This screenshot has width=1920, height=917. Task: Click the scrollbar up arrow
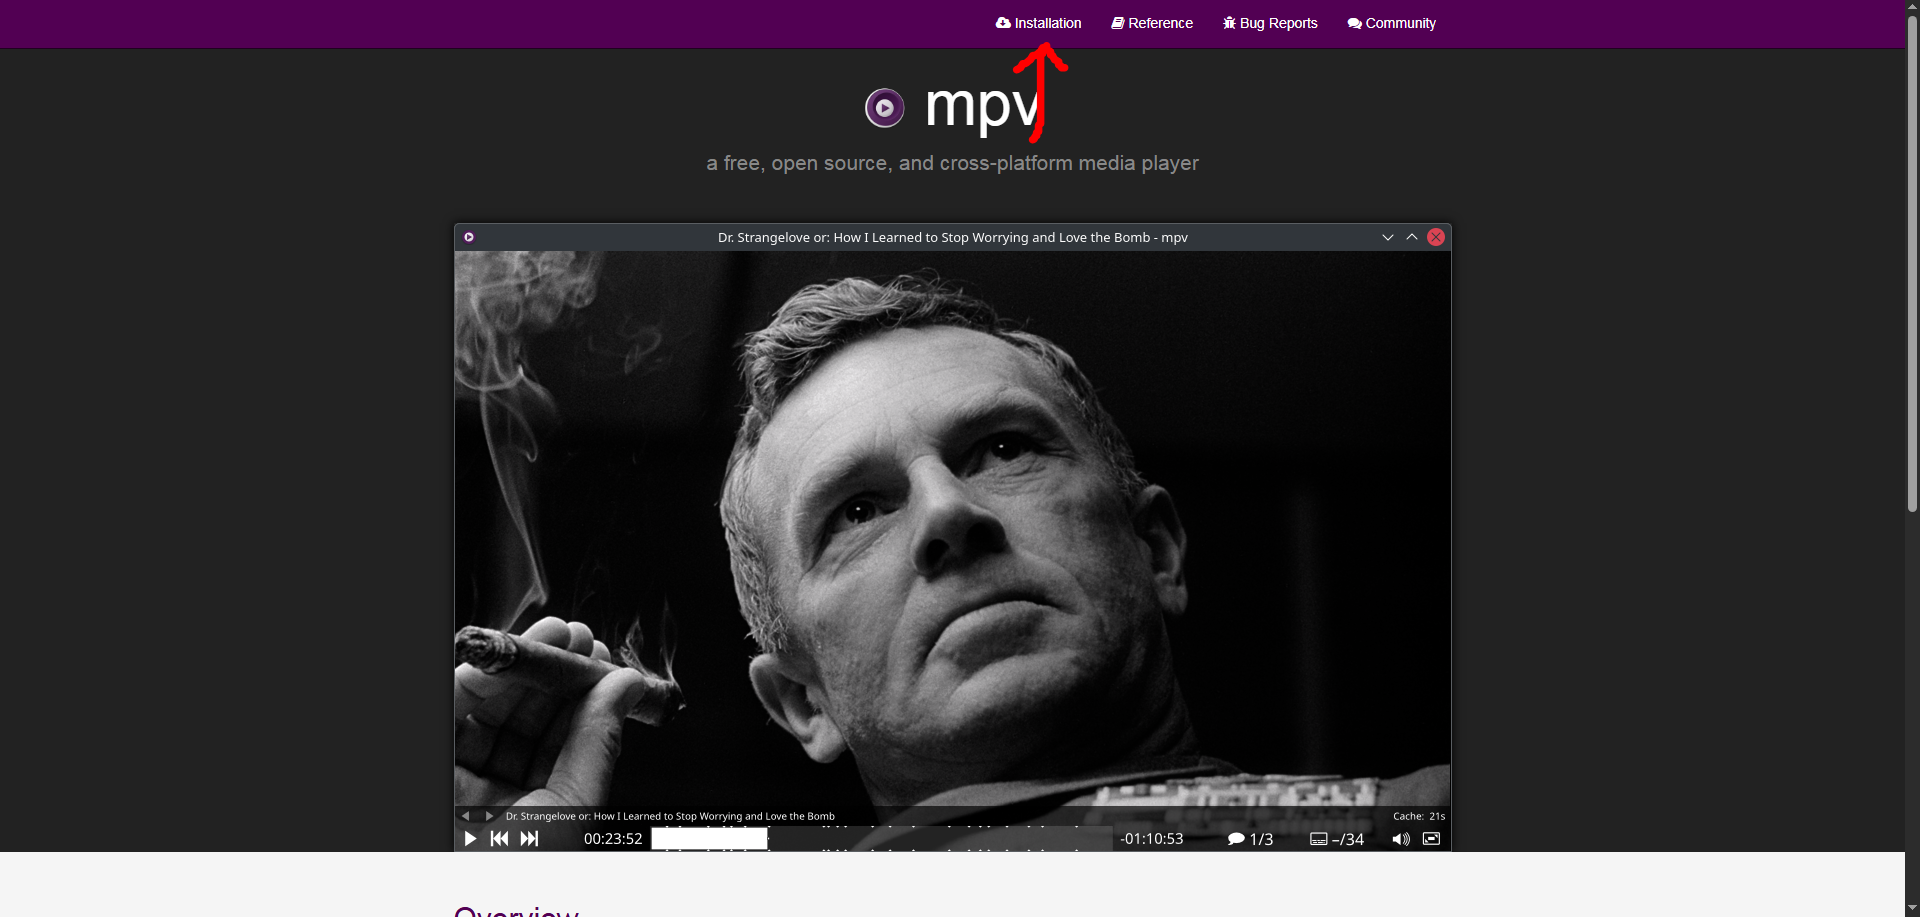pyautogui.click(x=1912, y=7)
